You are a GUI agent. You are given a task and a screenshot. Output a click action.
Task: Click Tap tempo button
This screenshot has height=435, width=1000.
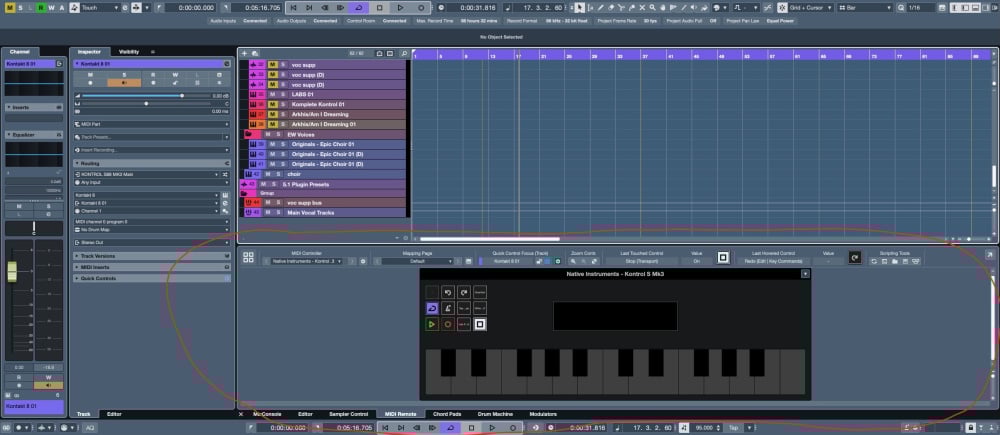pyautogui.click(x=733, y=427)
